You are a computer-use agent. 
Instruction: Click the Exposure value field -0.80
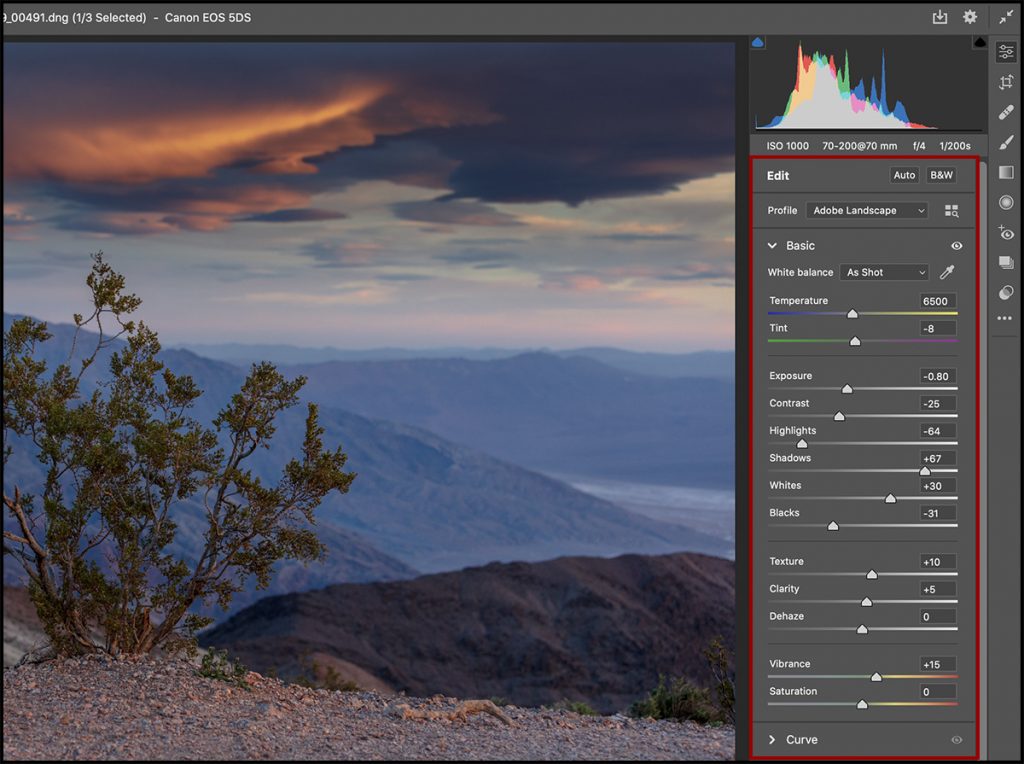point(938,376)
